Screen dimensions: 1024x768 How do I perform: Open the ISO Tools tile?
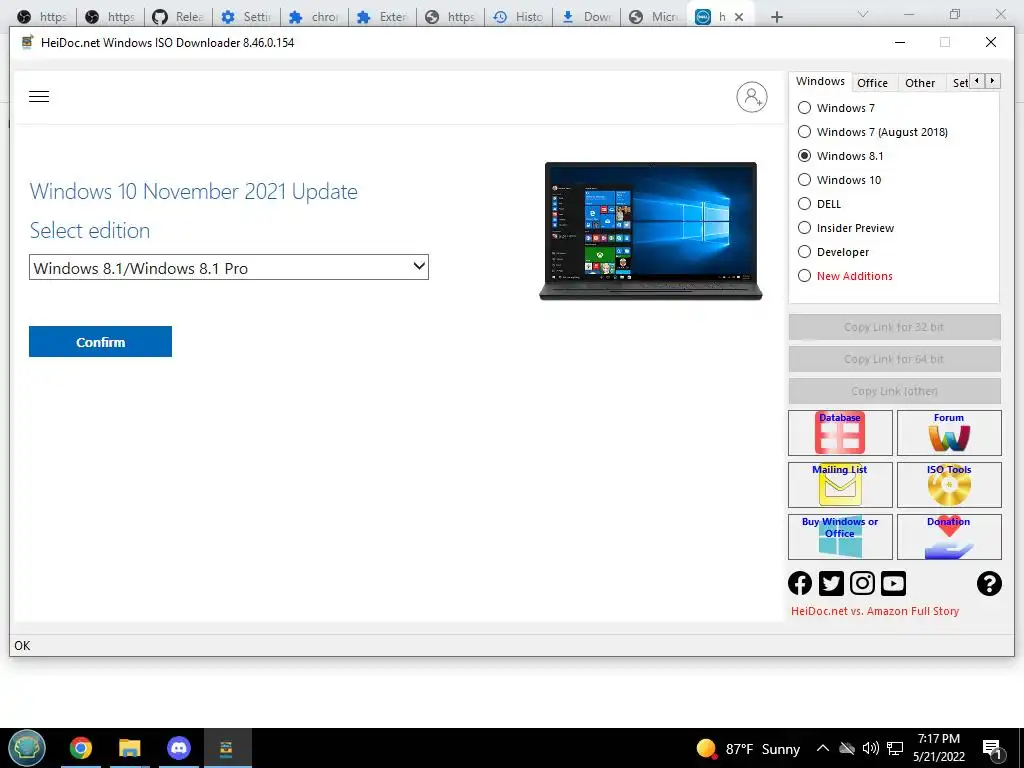pyautogui.click(x=949, y=485)
